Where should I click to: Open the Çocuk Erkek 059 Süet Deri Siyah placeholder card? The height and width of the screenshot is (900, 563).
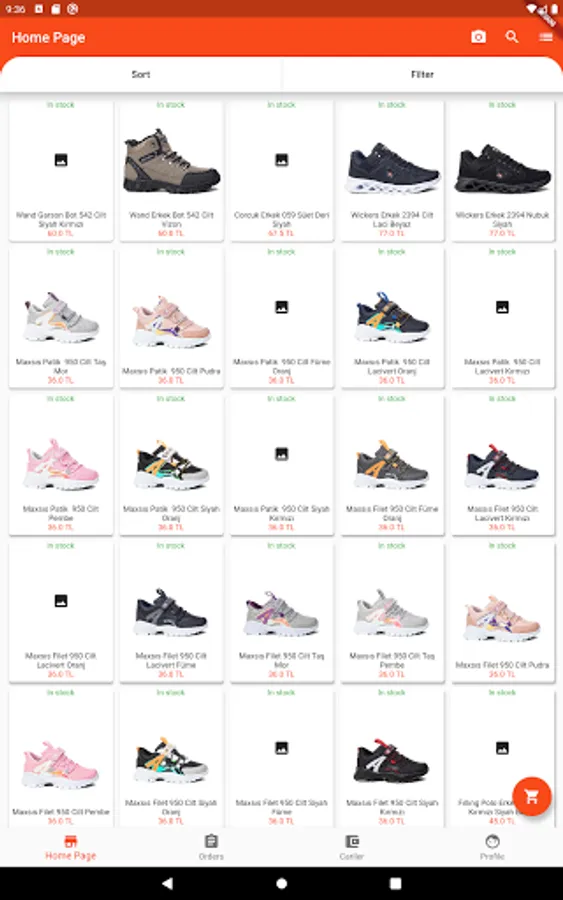281,170
